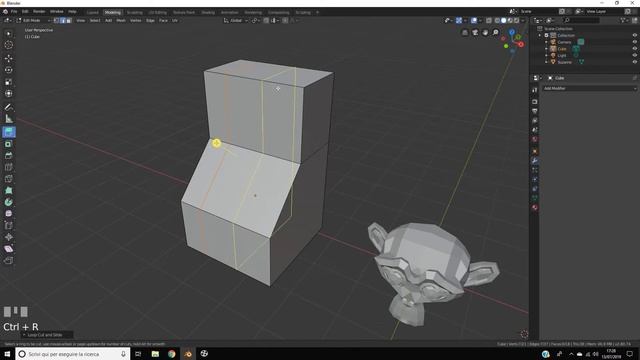This screenshot has height=360, width=640.
Task: Toggle X-ray display in viewport header
Action: 489,20
